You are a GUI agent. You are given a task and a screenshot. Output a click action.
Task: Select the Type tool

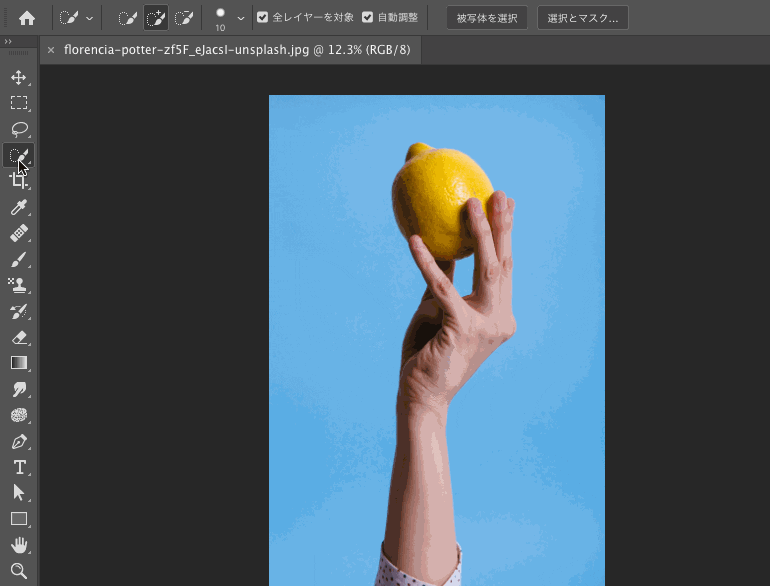point(19,467)
